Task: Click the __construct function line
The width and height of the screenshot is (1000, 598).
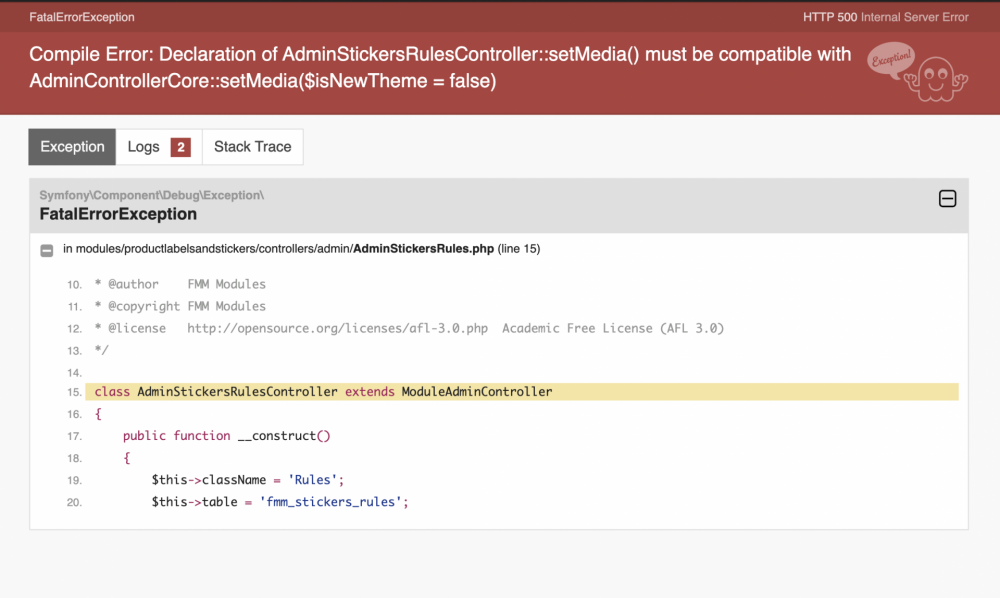Action: (226, 436)
